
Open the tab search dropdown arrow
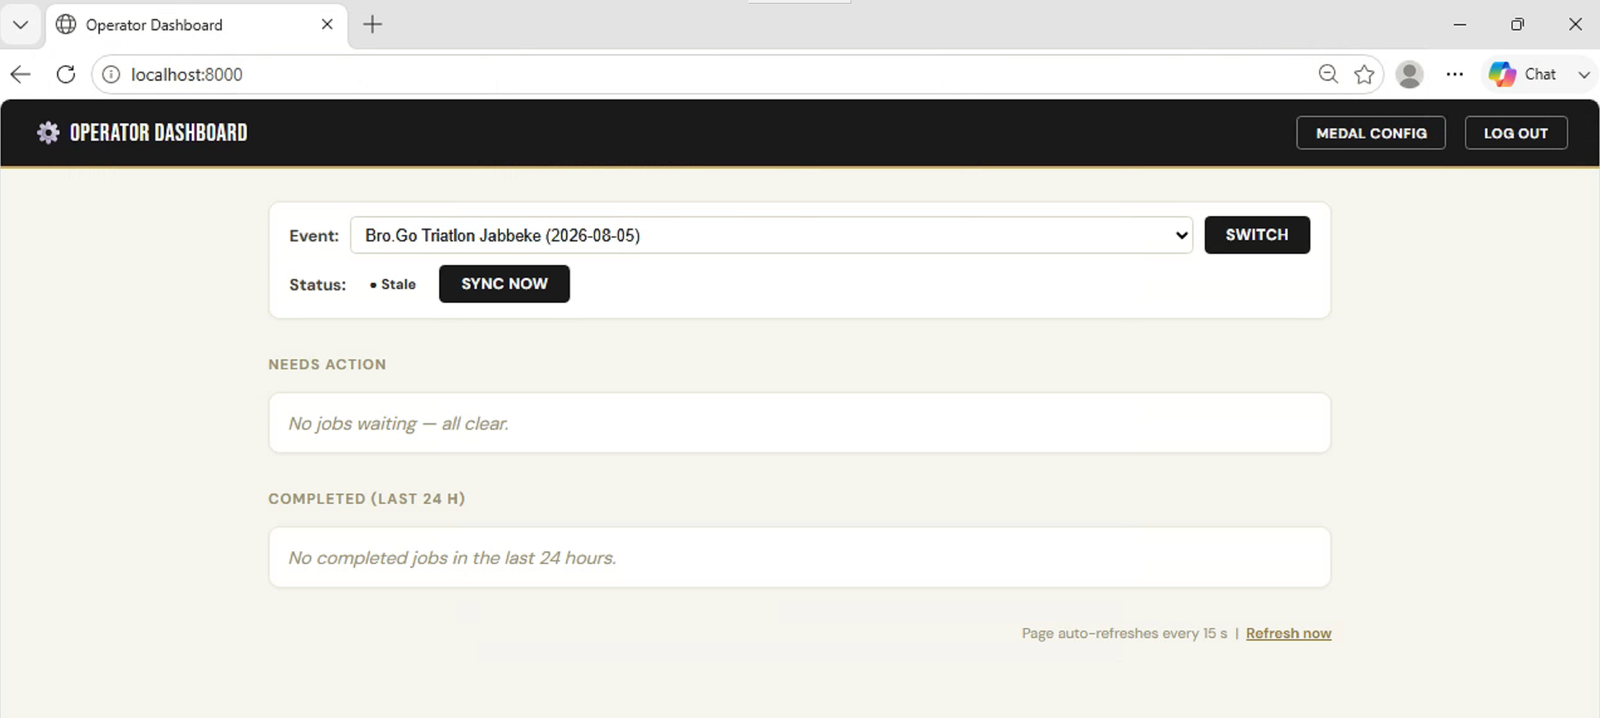(20, 24)
